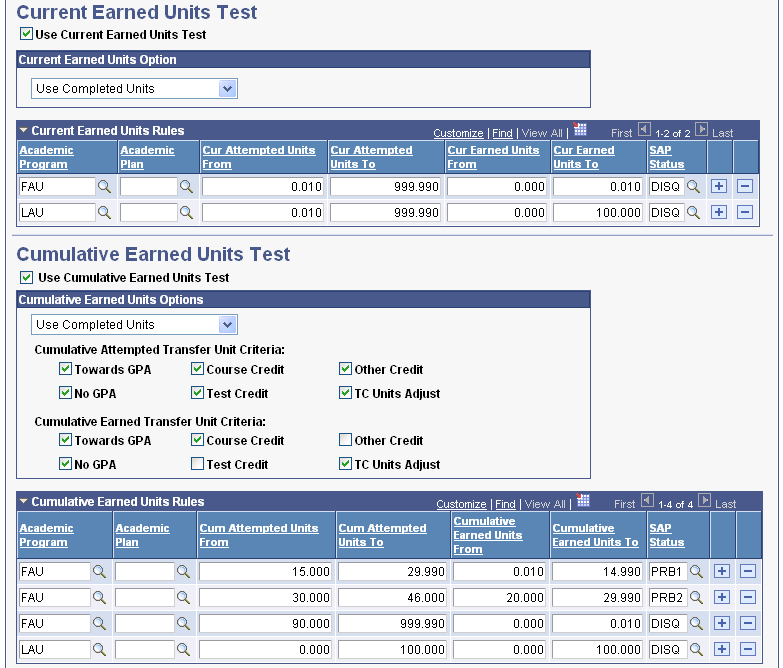Show previous row in Cumulative Earned Units Rules

tap(647, 501)
